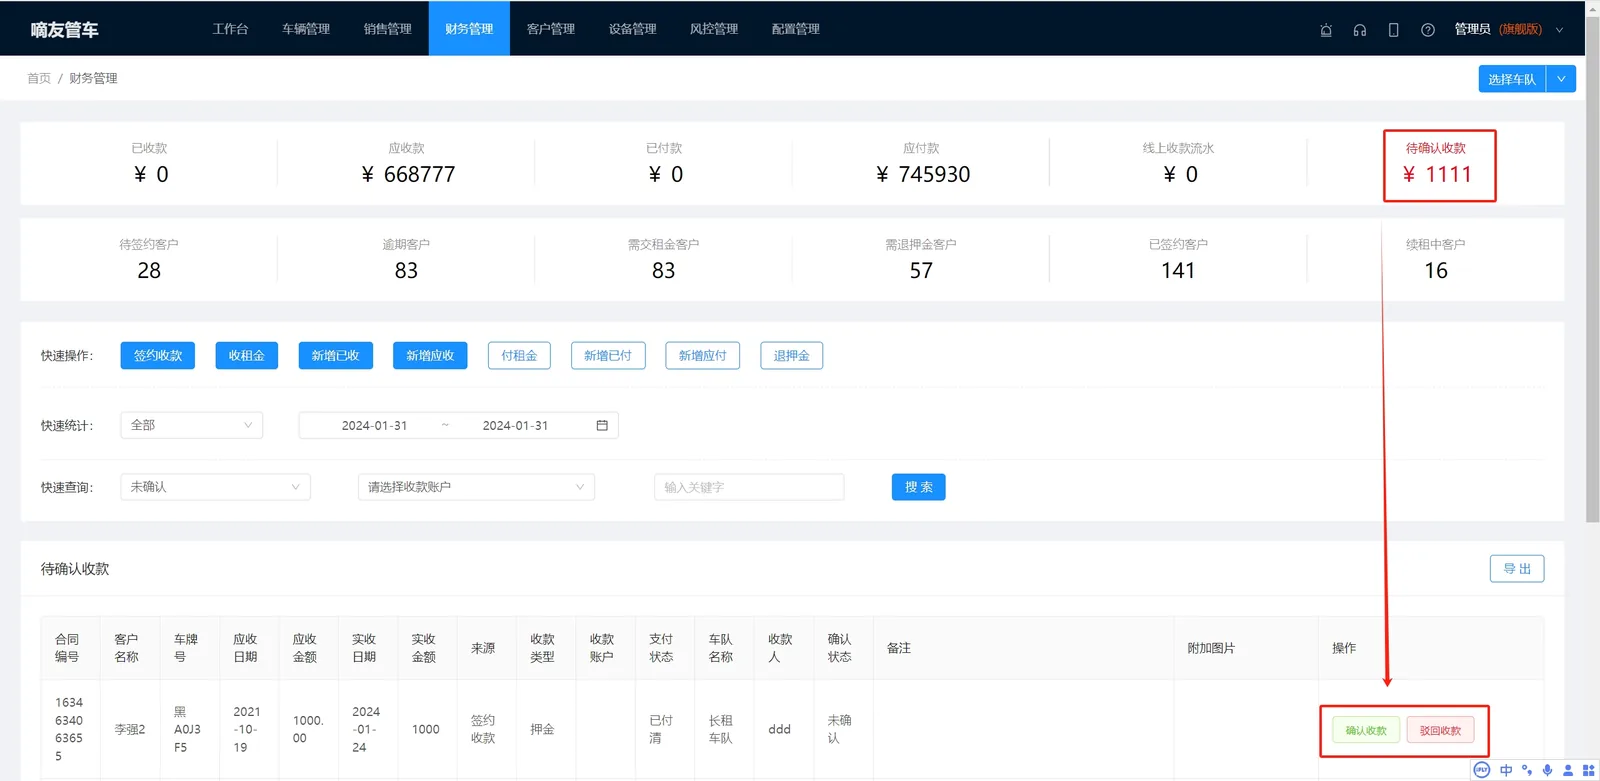This screenshot has height=781, width=1600.
Task: Select the 财务管理 menu tab
Action: click(469, 29)
